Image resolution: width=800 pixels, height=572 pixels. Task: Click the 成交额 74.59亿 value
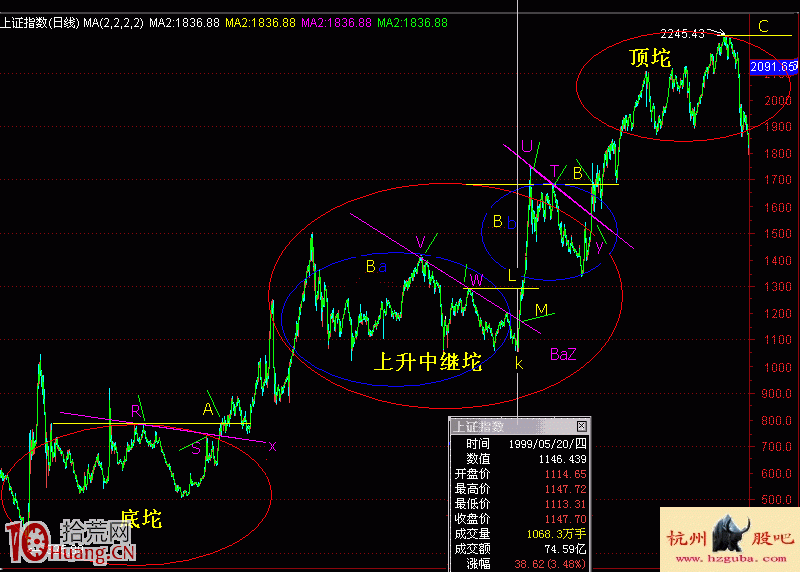click(565, 549)
